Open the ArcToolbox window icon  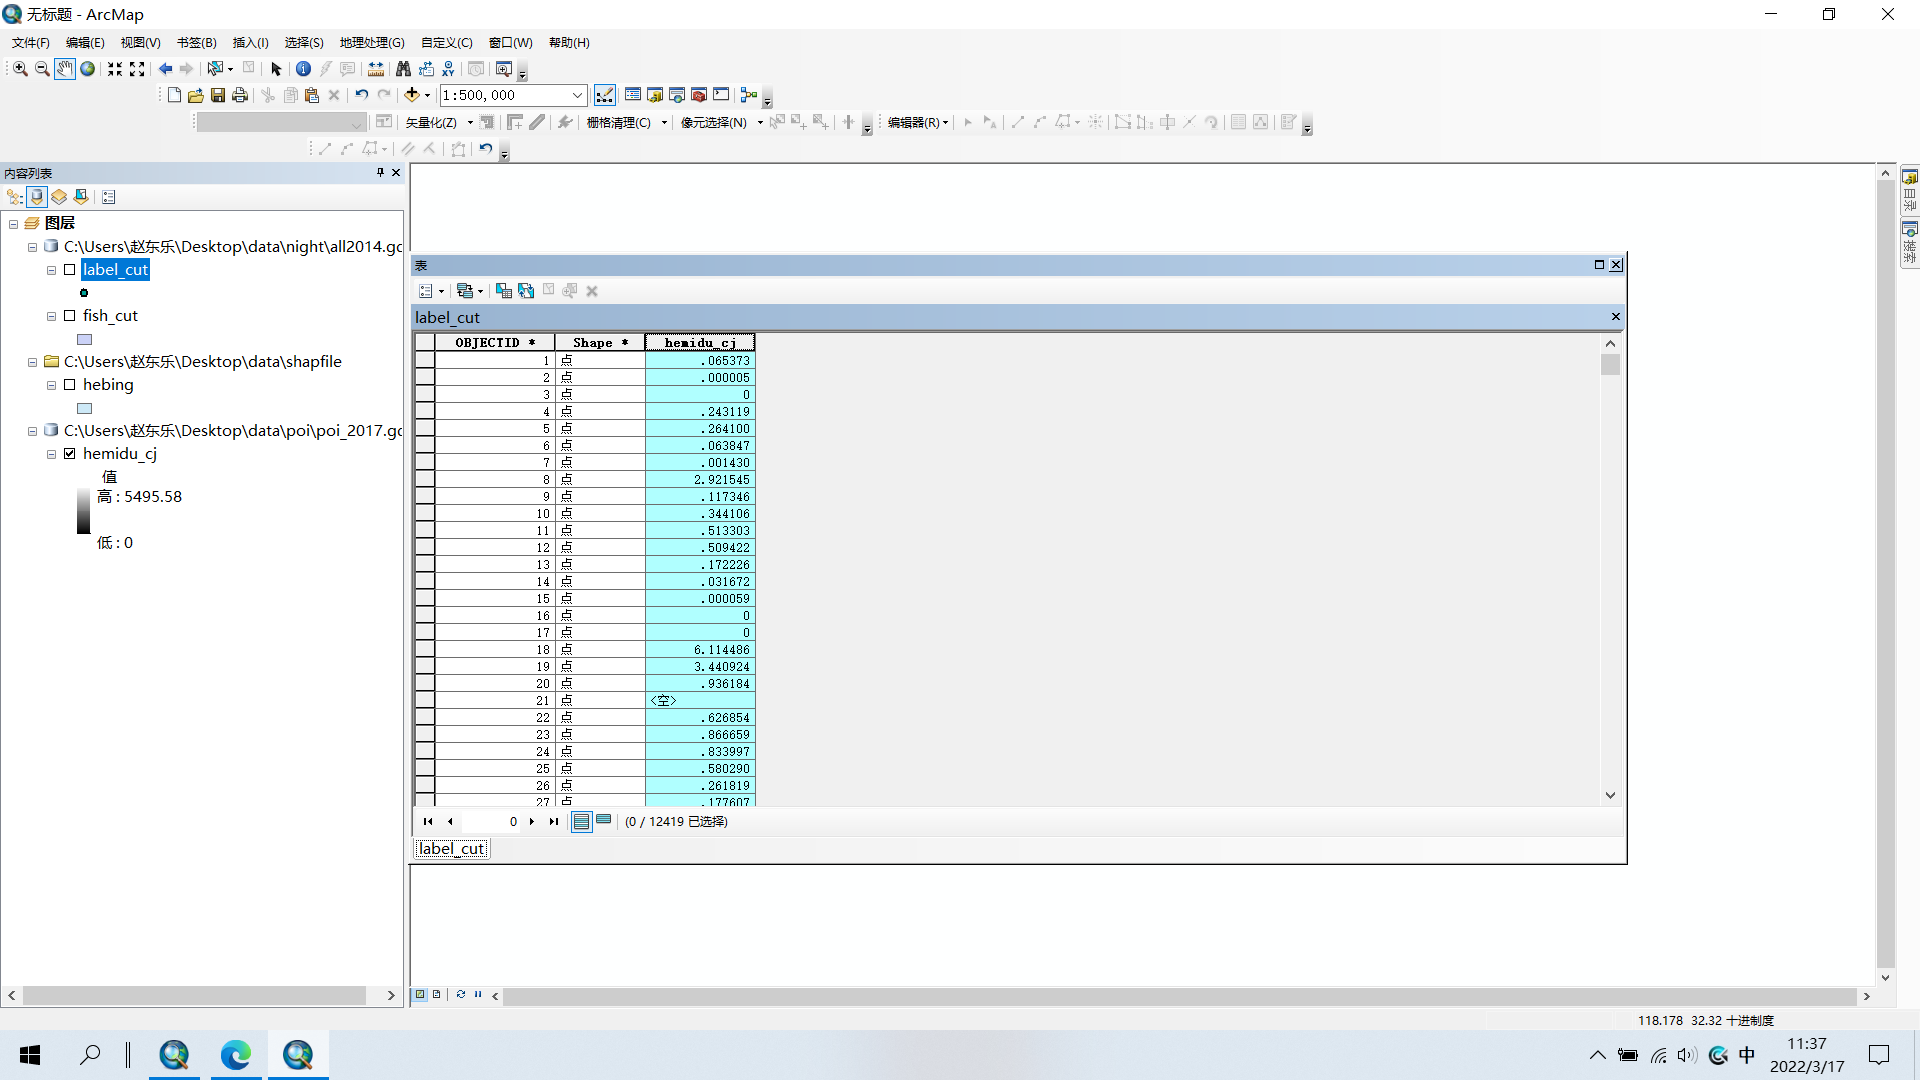point(699,95)
